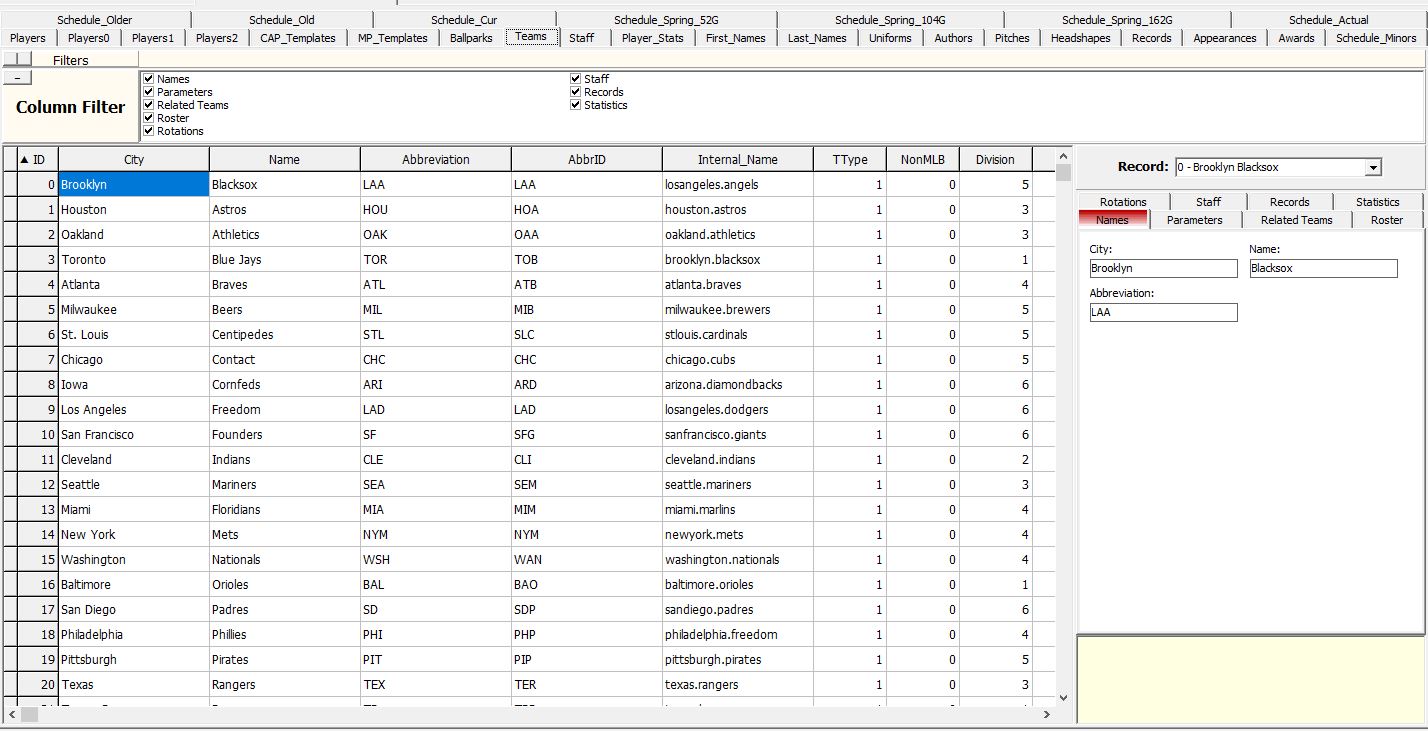Screen dimensions: 1428x731
Task: Edit the Abbreviation field containing LAA
Action: [1163, 312]
